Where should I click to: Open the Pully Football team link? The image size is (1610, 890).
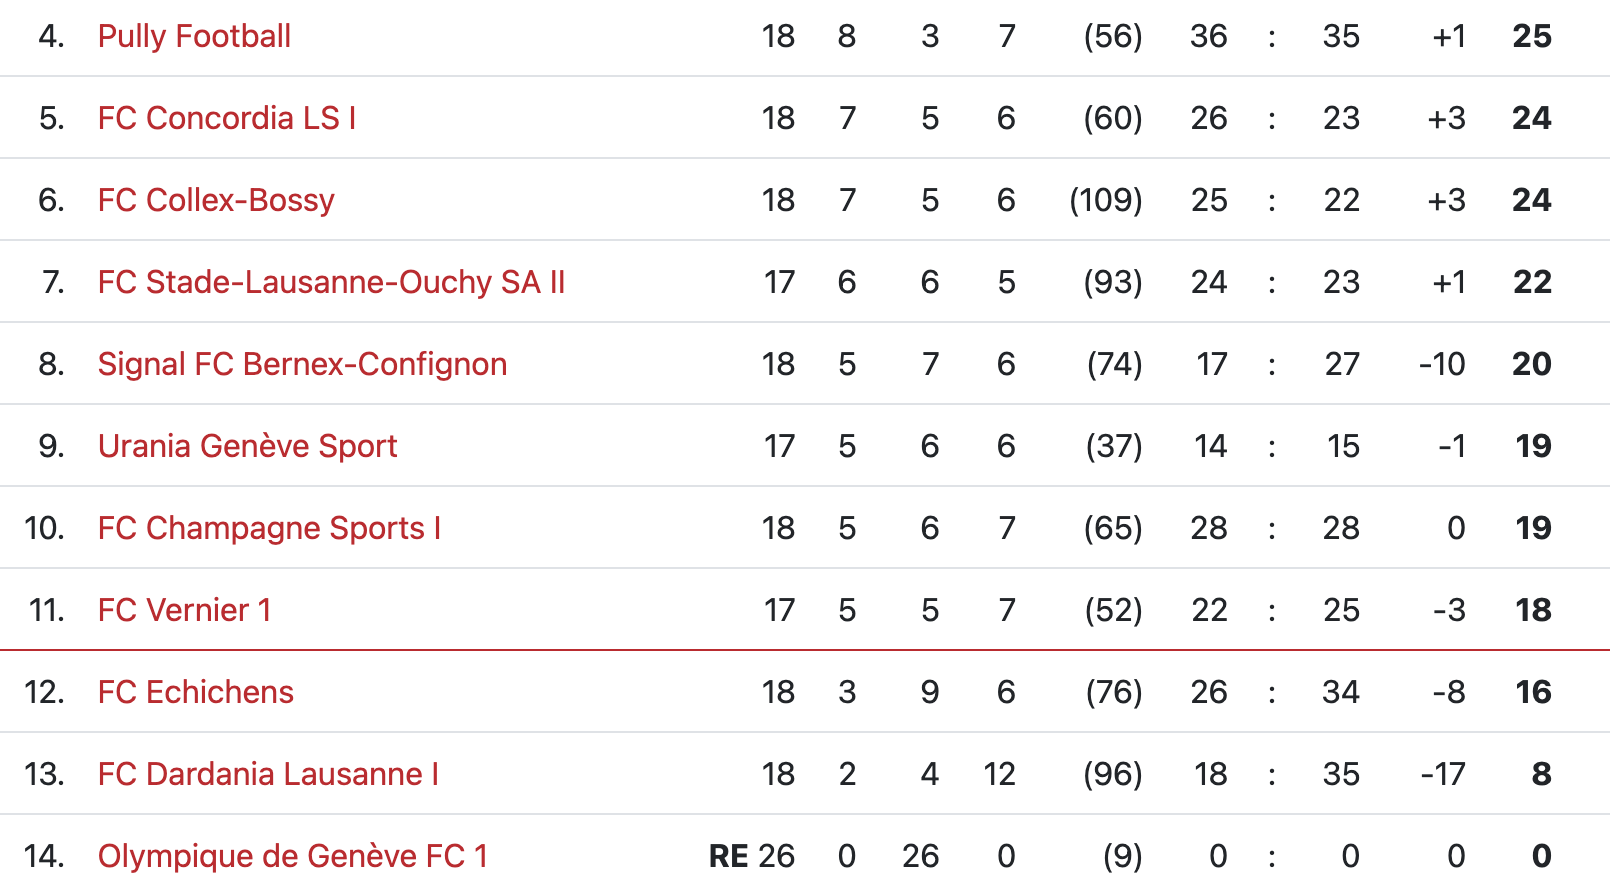[194, 36]
